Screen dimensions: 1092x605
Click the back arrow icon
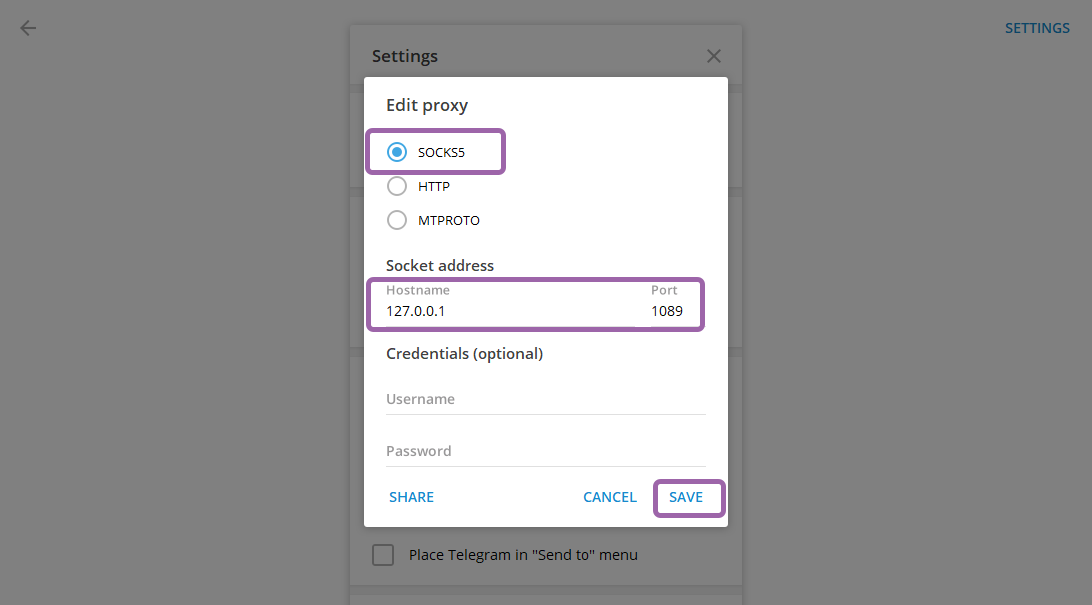pyautogui.click(x=28, y=28)
